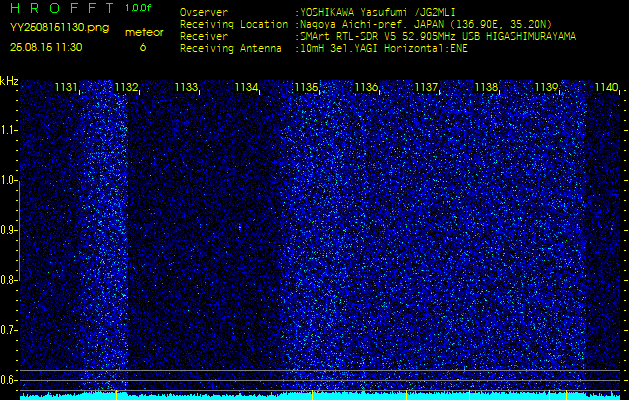Click yellow meteor marker just after 1139

click(x=566, y=395)
